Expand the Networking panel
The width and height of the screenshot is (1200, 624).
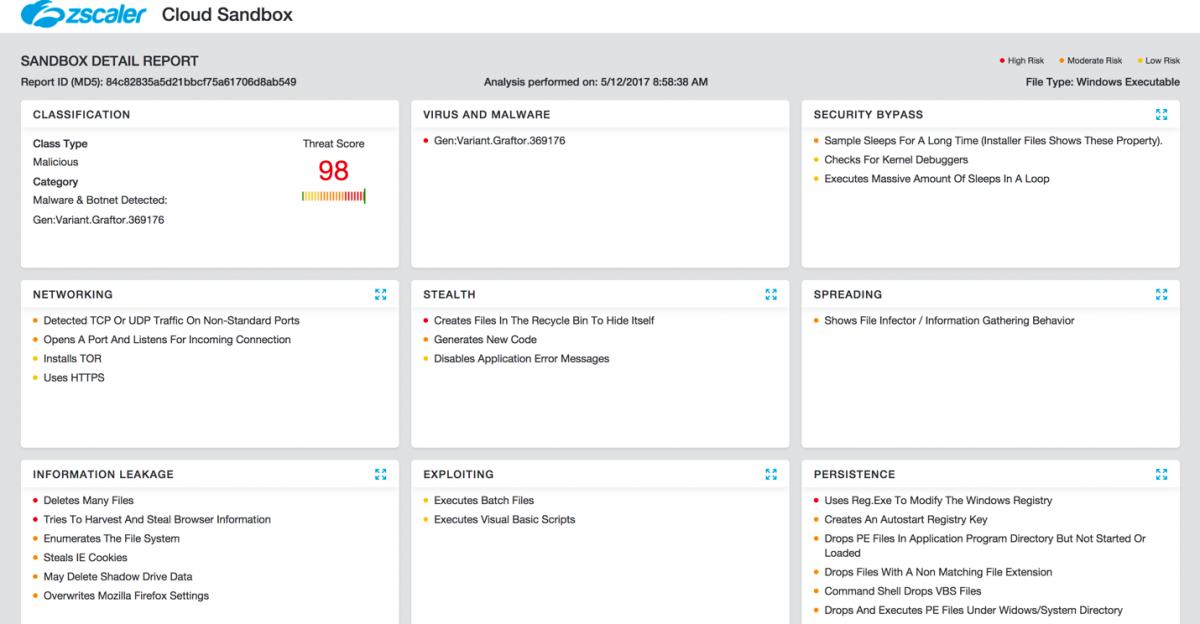(x=380, y=295)
